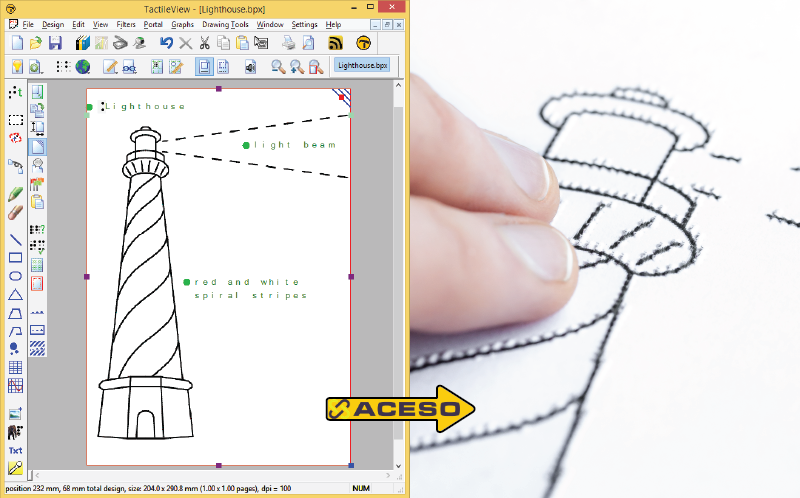Viewport: 800px width, 498px height.
Task: Toggle the diagonal stripes fill pattern
Action: click(37, 348)
